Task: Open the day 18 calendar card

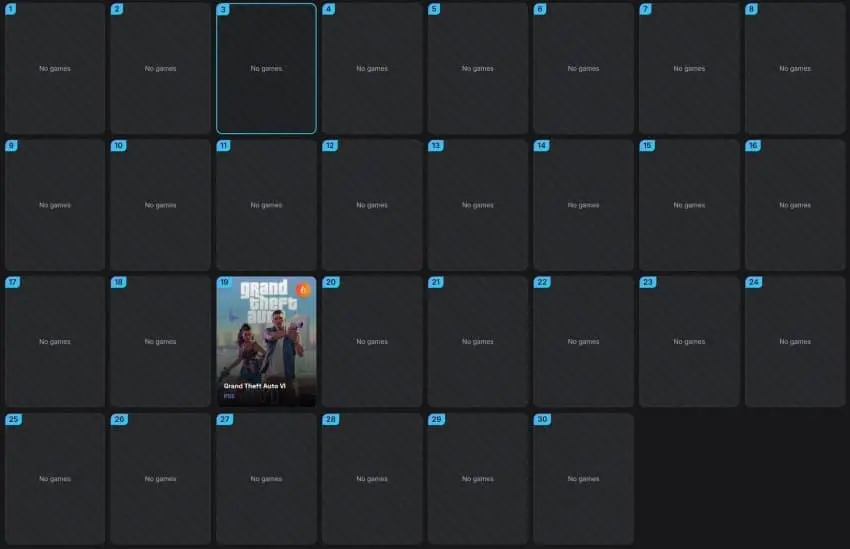Action: pos(160,341)
